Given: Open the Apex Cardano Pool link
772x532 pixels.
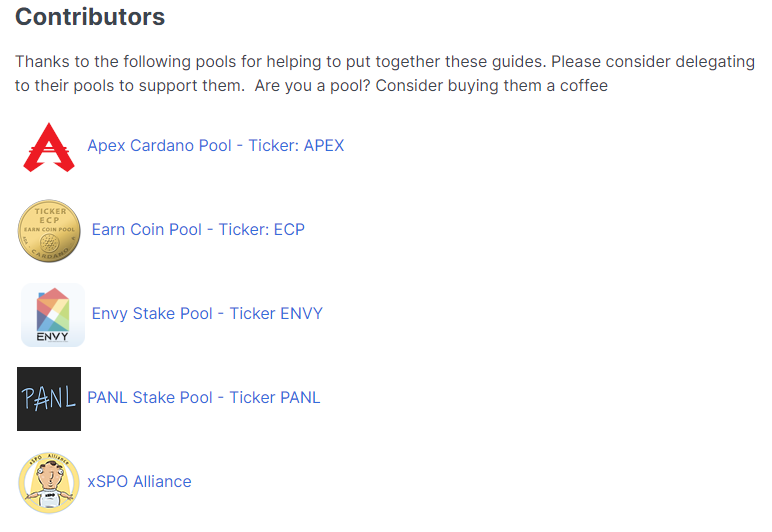Looking at the screenshot, I should [x=216, y=146].
